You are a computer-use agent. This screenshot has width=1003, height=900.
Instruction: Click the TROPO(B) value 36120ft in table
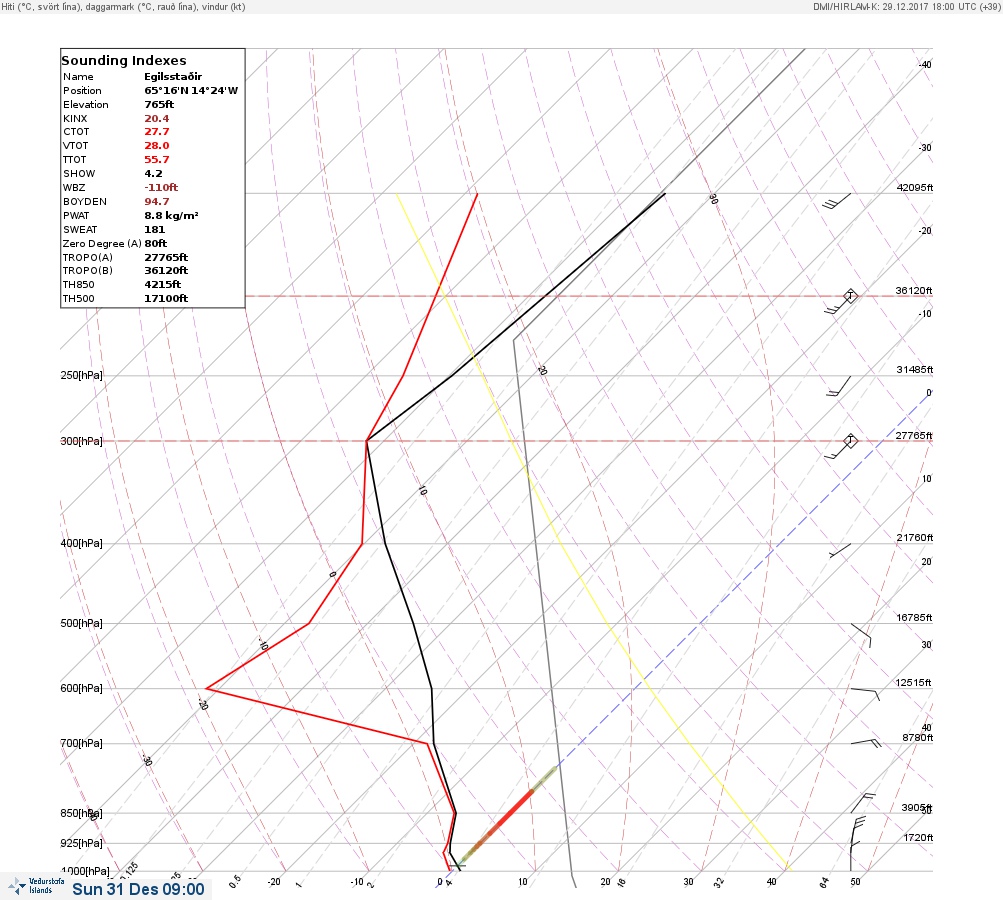pyautogui.click(x=166, y=271)
